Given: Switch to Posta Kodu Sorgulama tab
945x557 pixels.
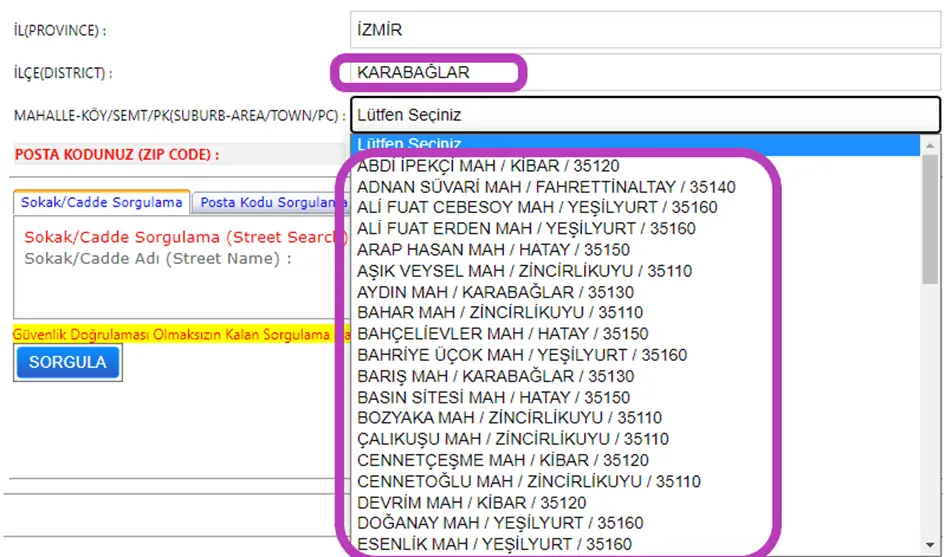Looking at the screenshot, I should coord(270,202).
